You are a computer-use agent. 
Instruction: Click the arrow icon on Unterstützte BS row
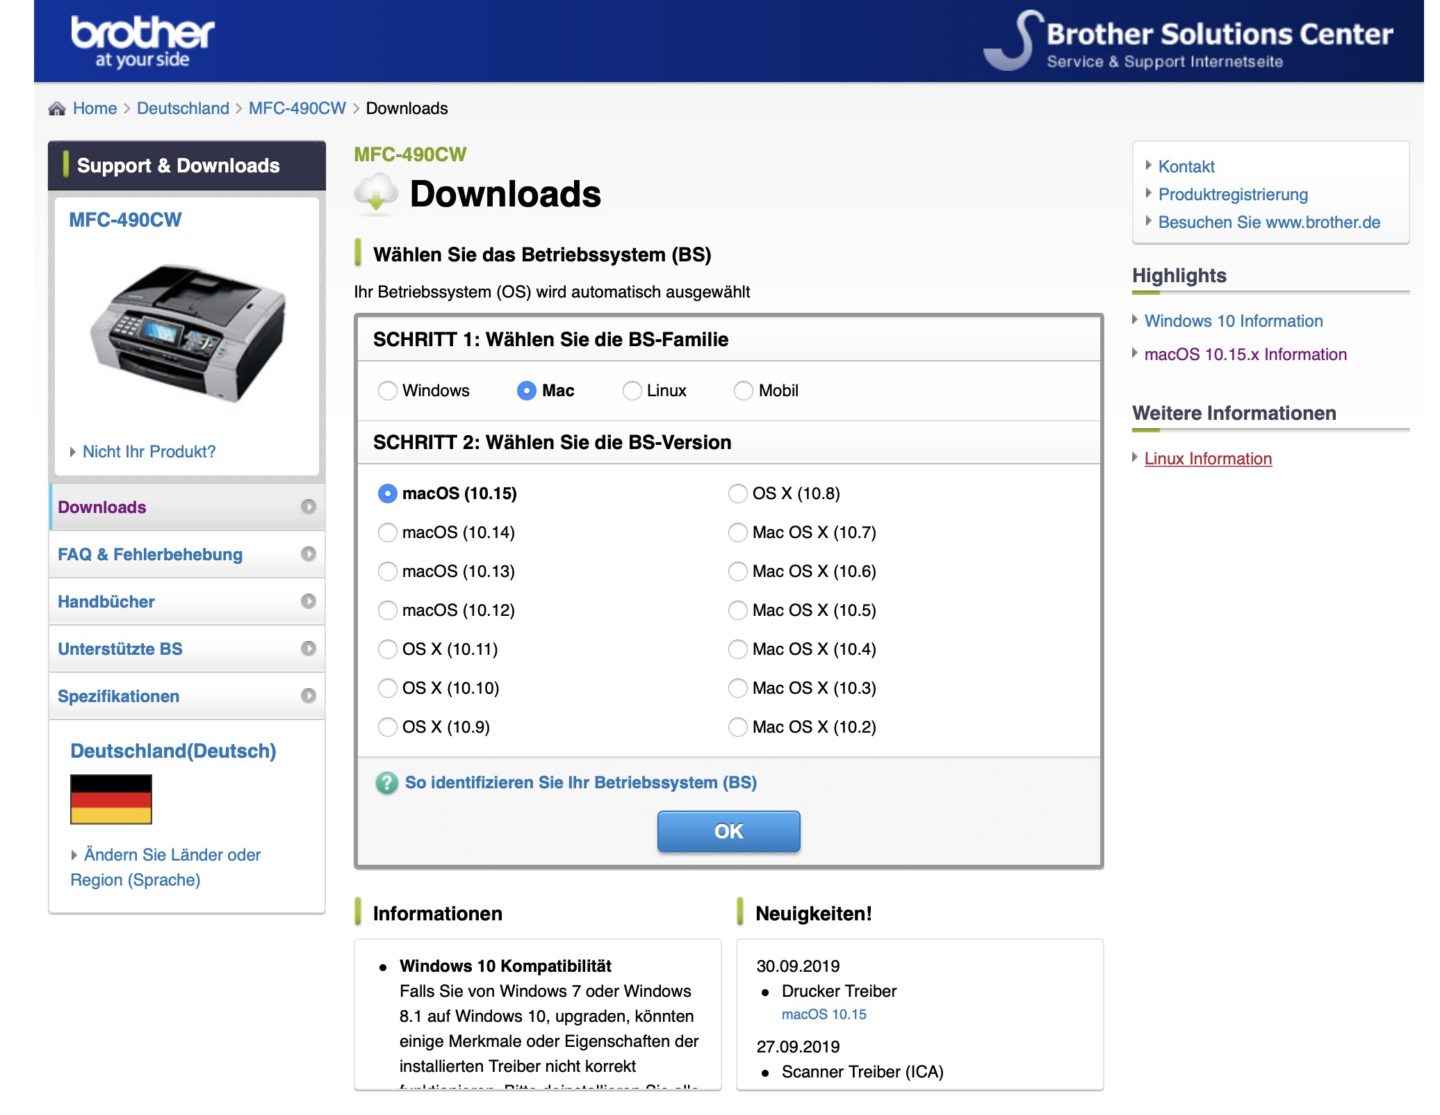(x=308, y=648)
